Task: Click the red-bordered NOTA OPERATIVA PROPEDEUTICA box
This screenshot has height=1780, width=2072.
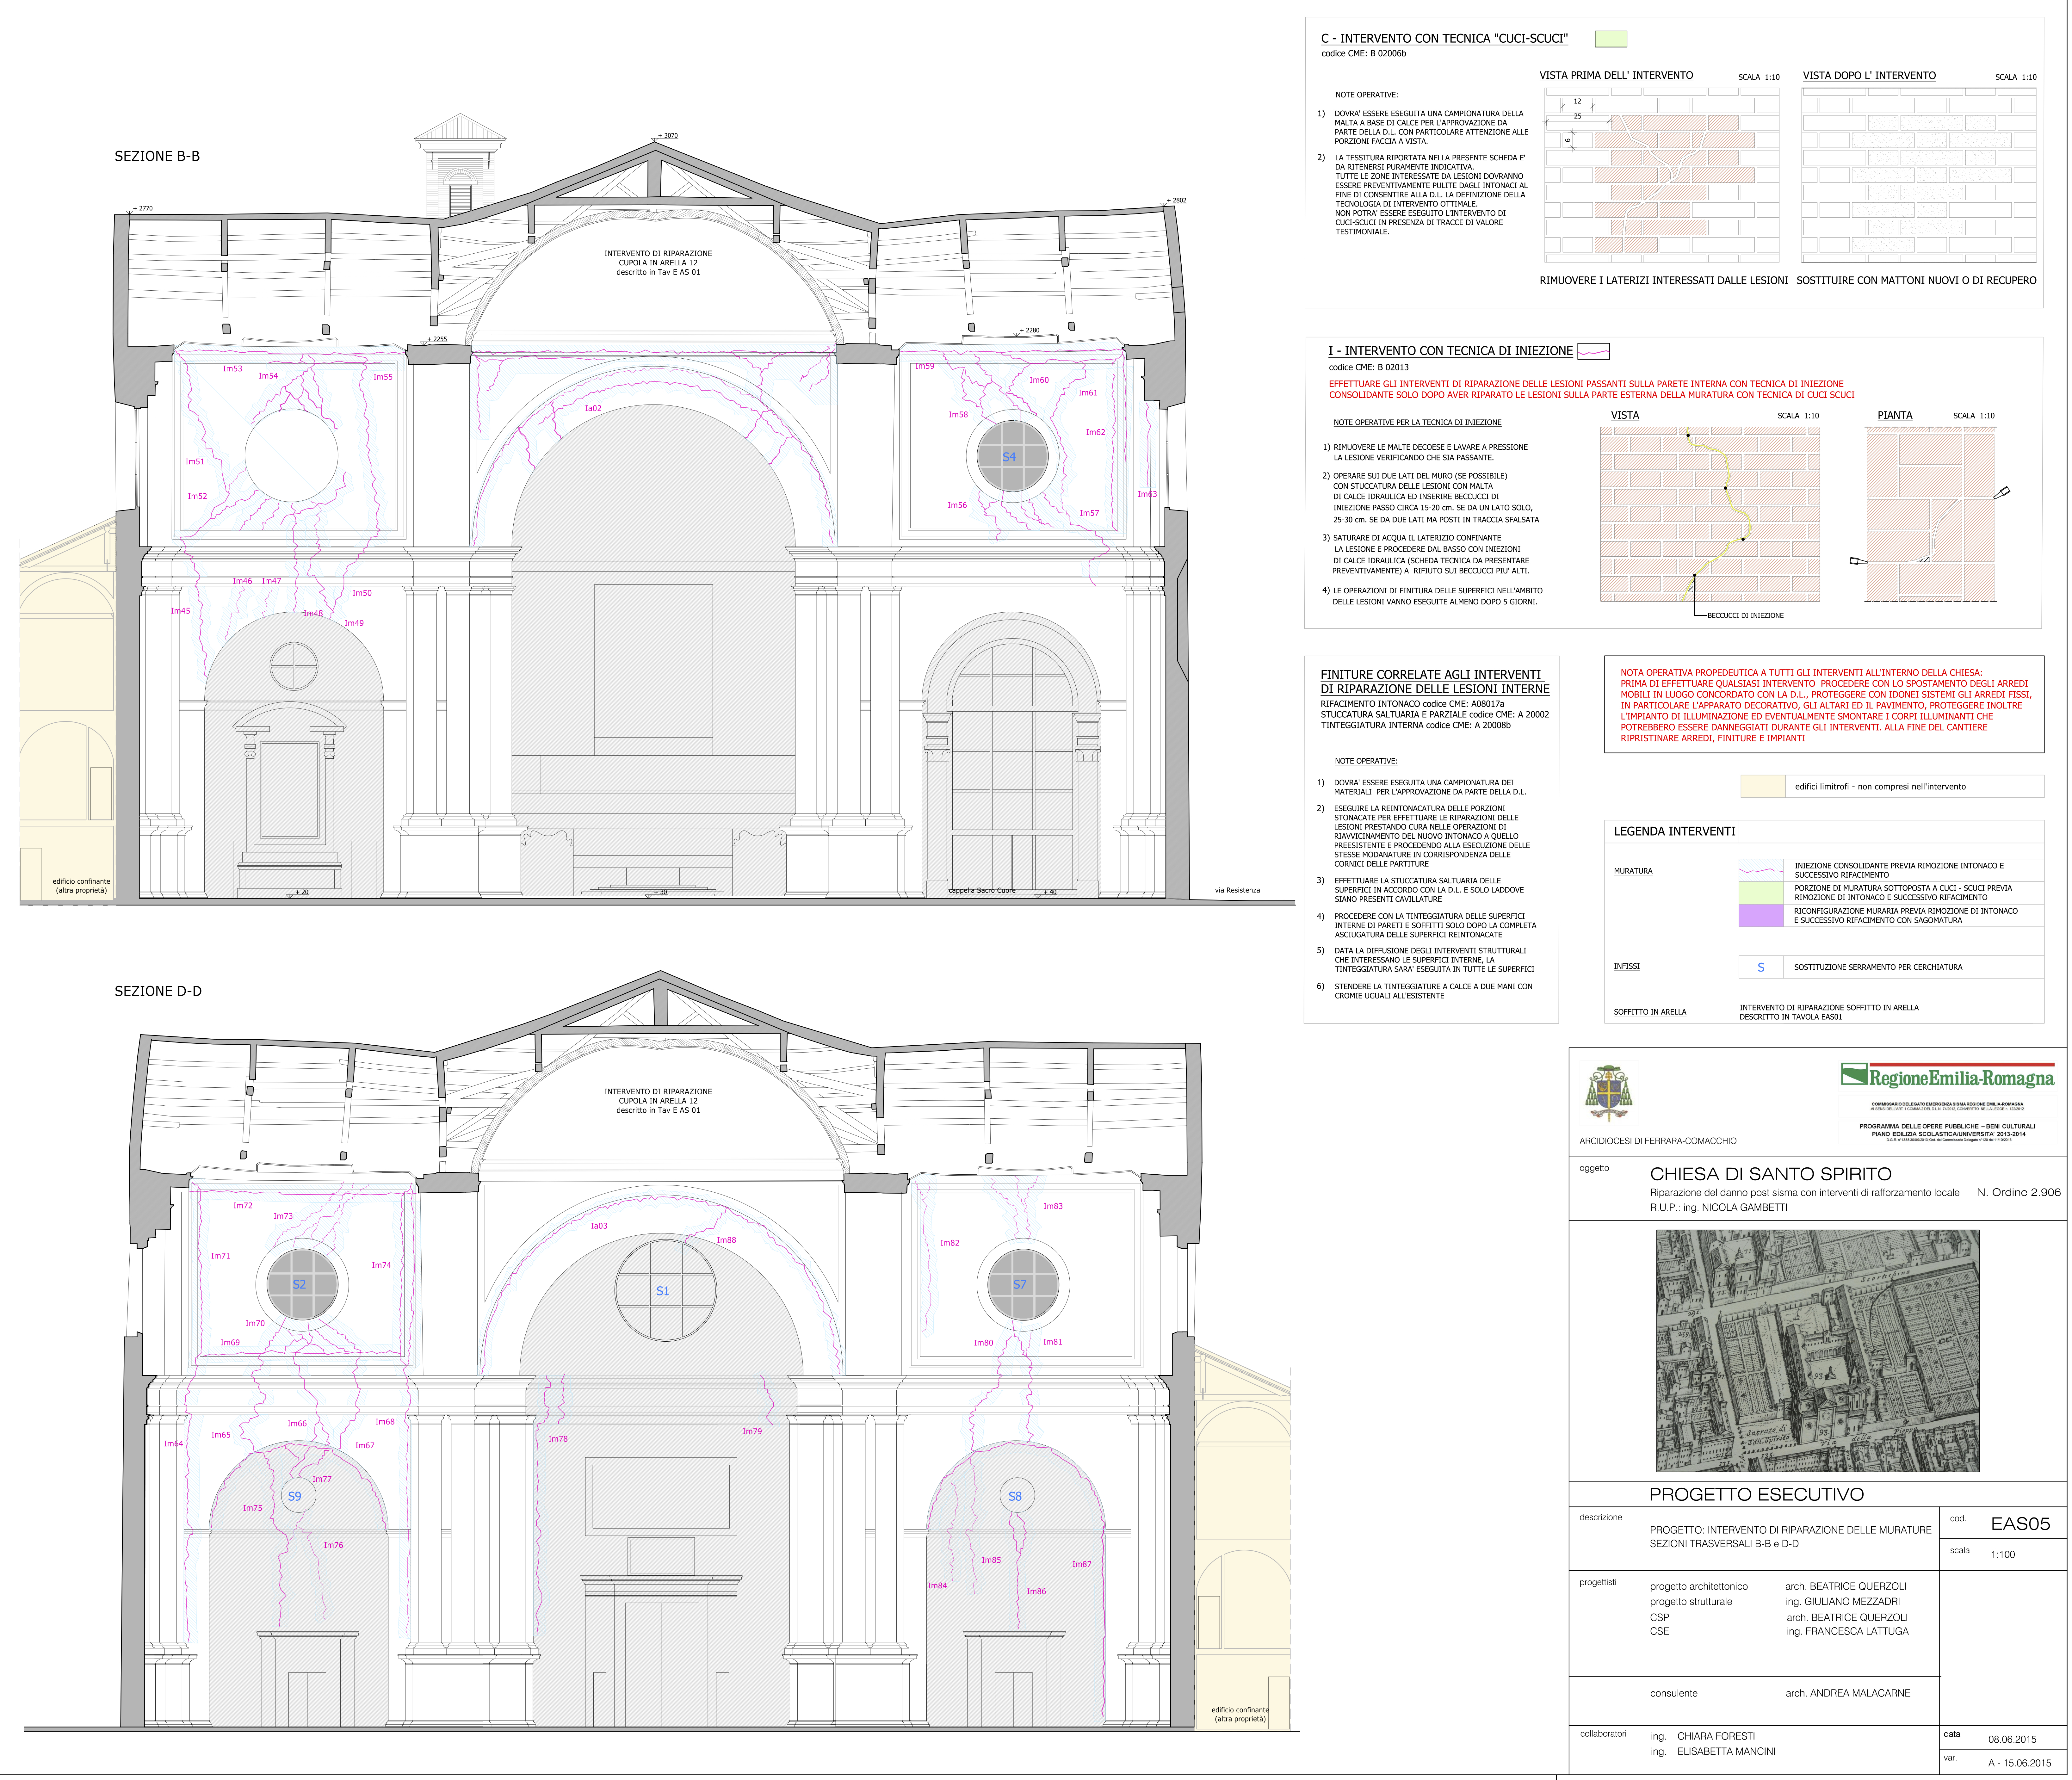Action: tap(1824, 704)
